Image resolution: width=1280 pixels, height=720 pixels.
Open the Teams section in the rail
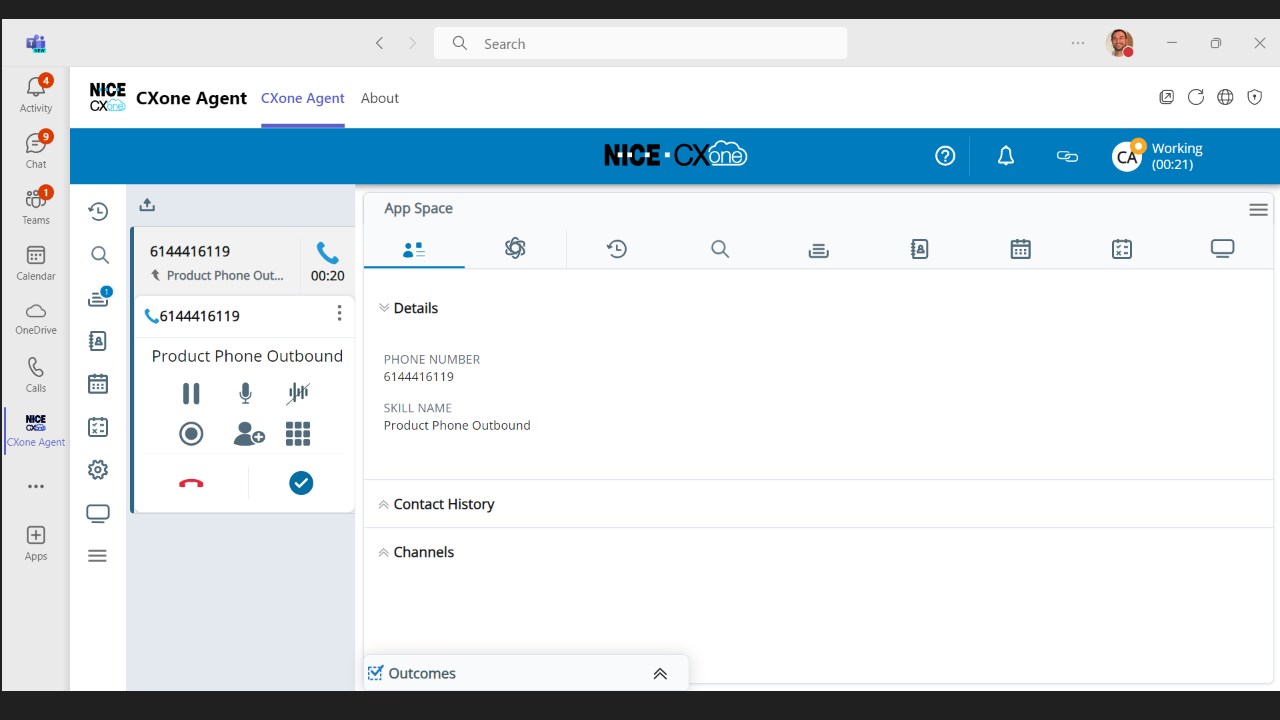click(x=36, y=206)
